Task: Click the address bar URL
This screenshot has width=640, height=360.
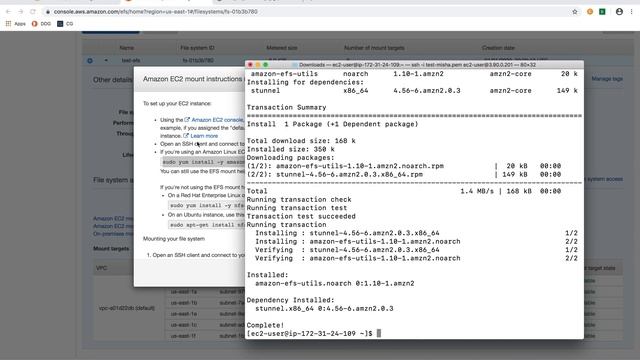Action: pos(156,12)
